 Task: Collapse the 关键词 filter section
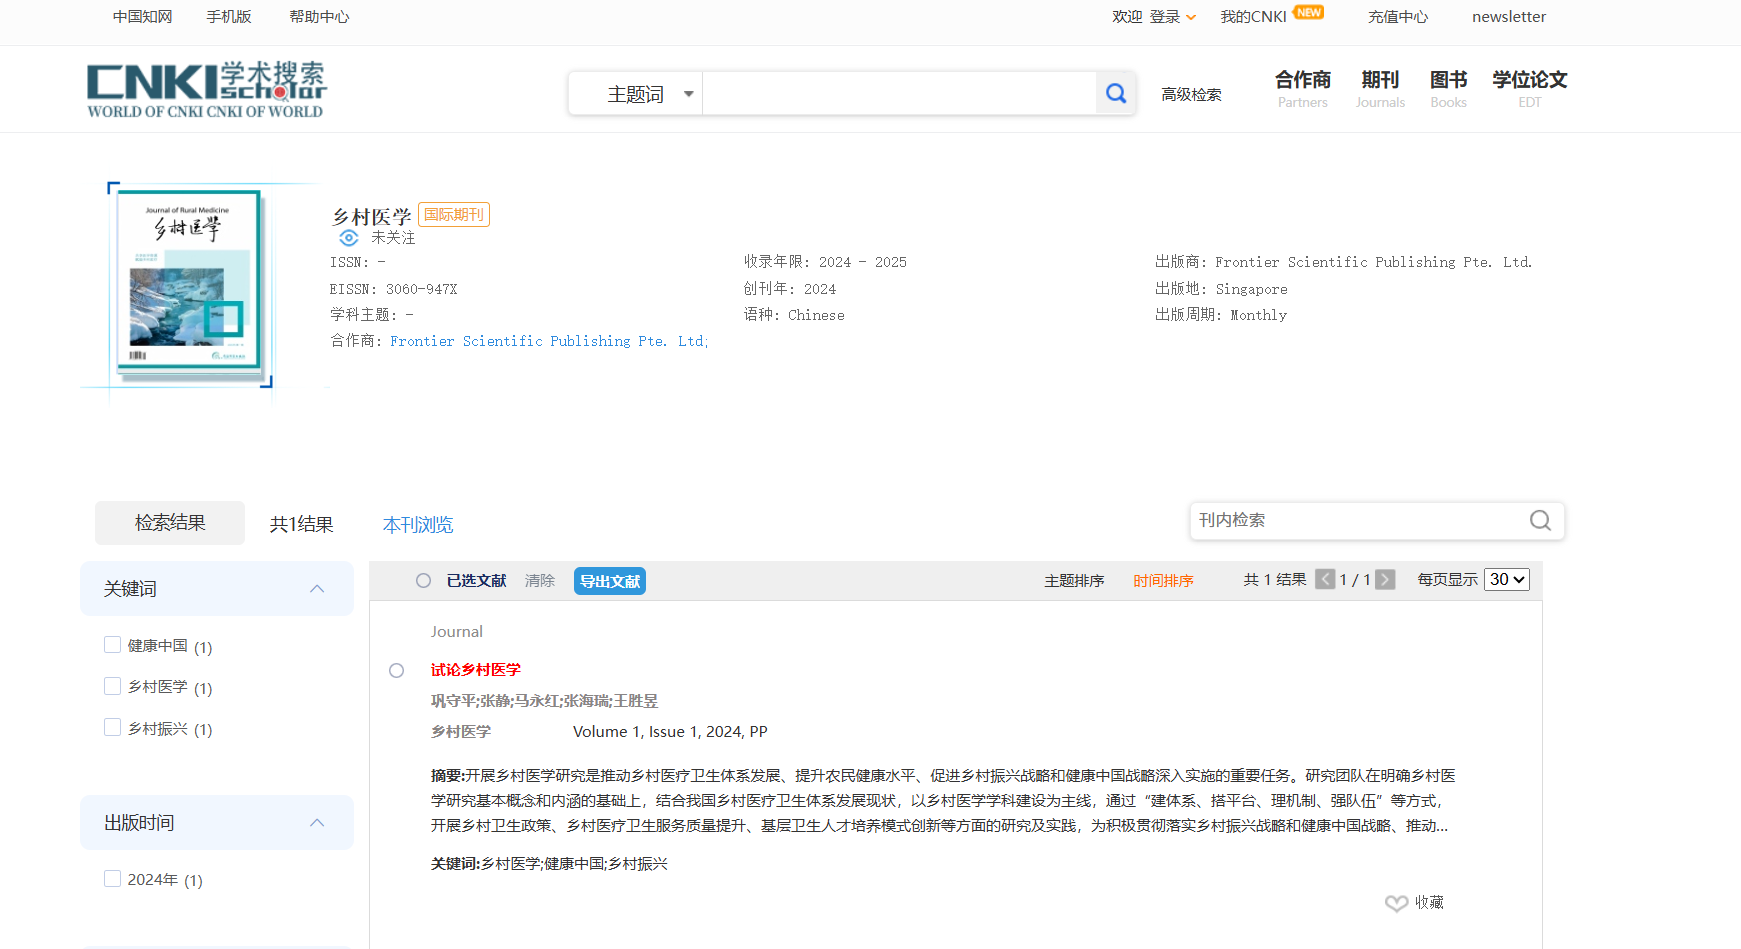[x=317, y=589]
